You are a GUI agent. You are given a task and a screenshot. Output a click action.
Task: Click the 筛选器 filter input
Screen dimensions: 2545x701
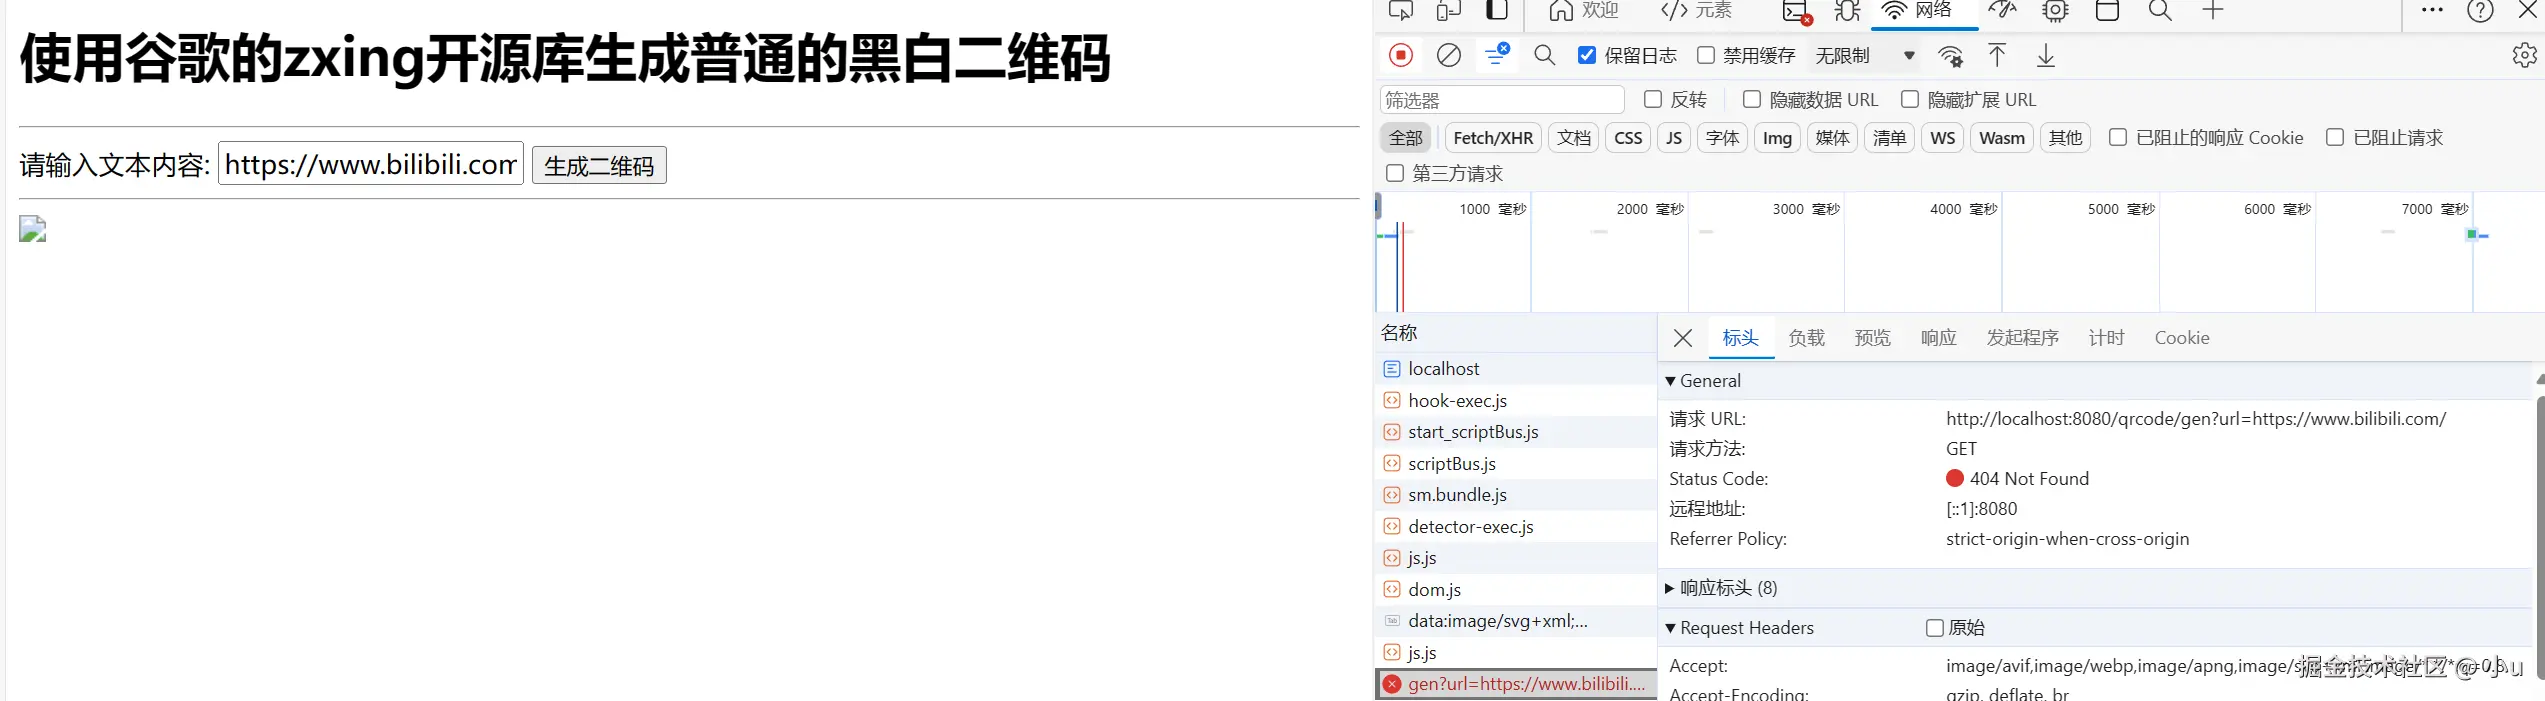coord(1502,100)
